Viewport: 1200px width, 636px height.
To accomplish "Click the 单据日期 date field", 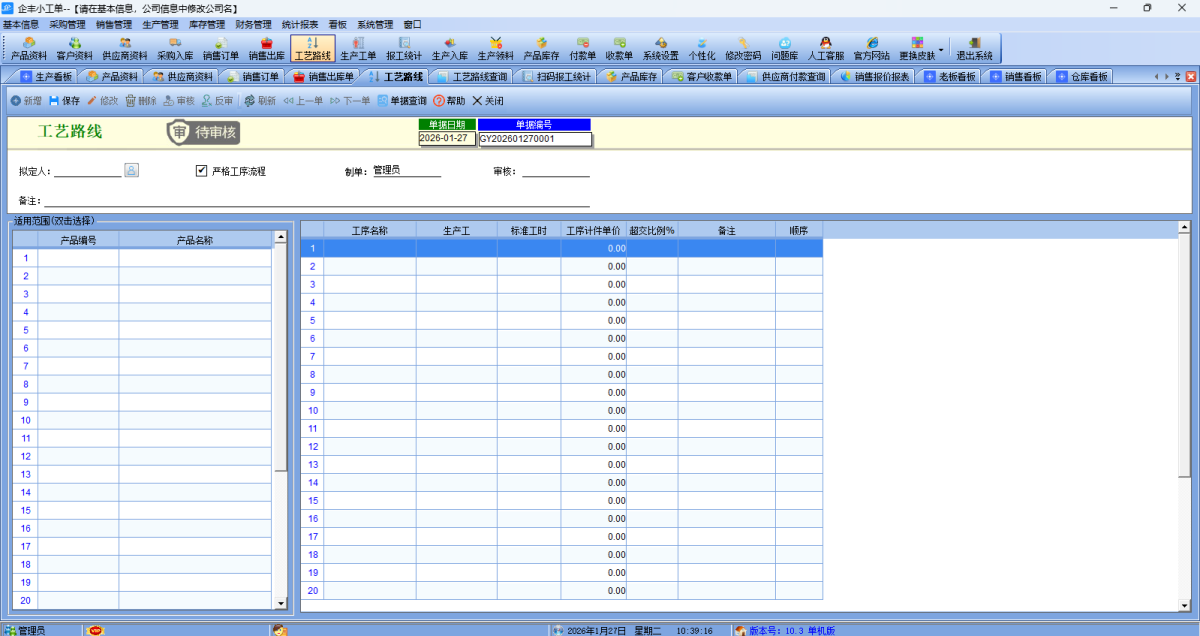I will tap(447, 139).
